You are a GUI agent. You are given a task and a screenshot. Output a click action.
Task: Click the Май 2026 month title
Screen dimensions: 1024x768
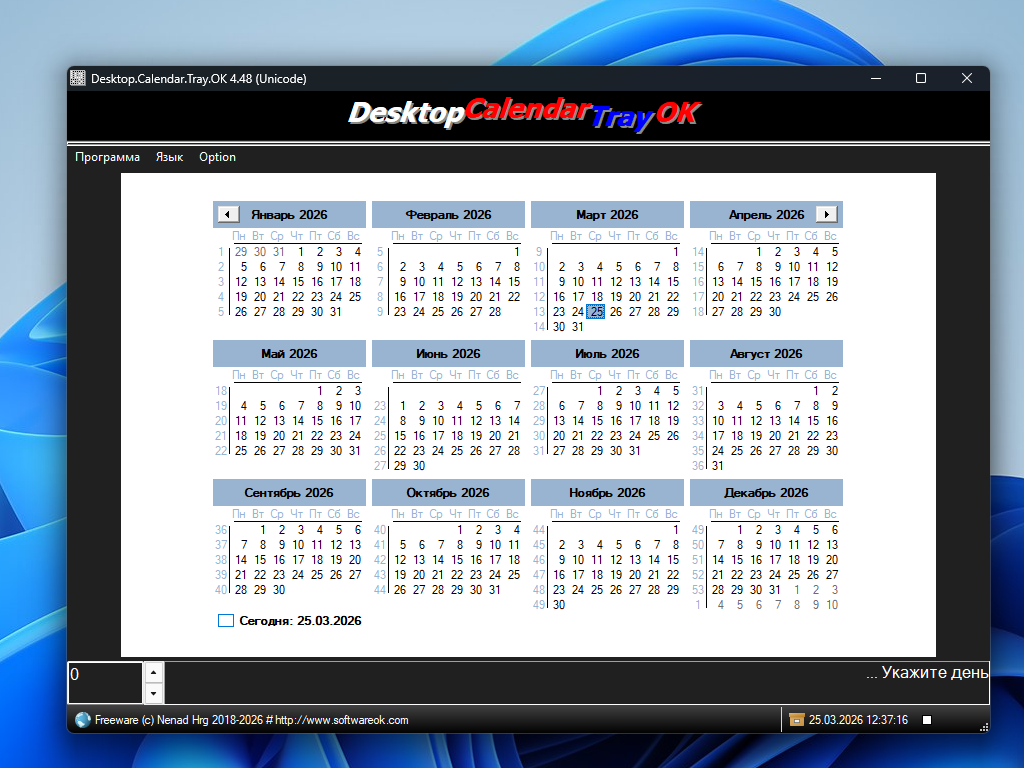click(289, 353)
